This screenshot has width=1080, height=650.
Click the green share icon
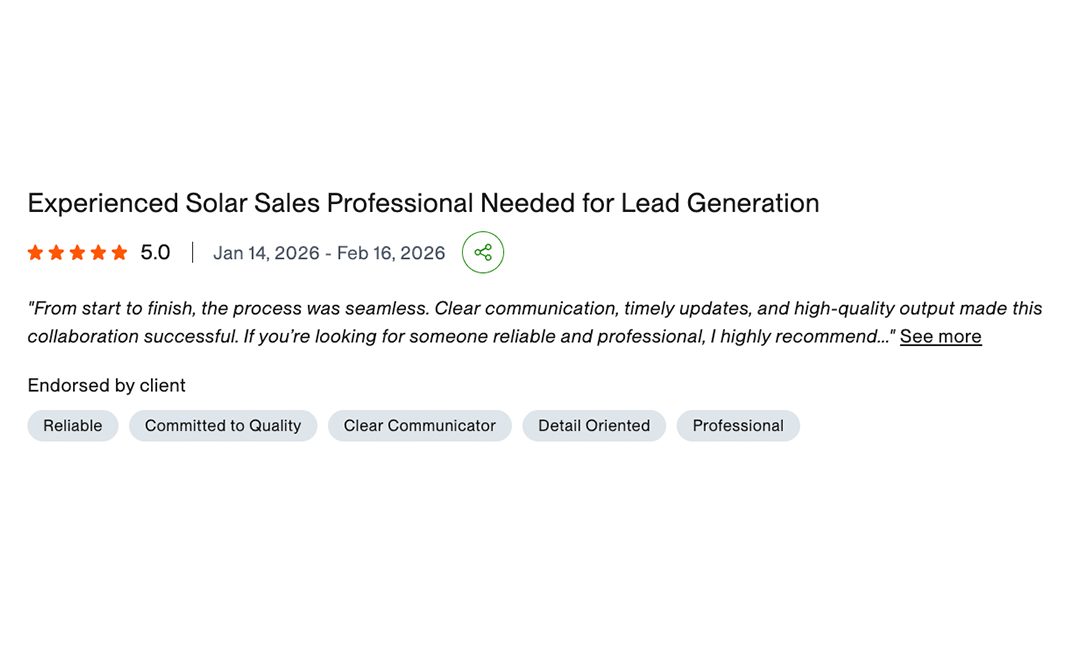coord(483,252)
